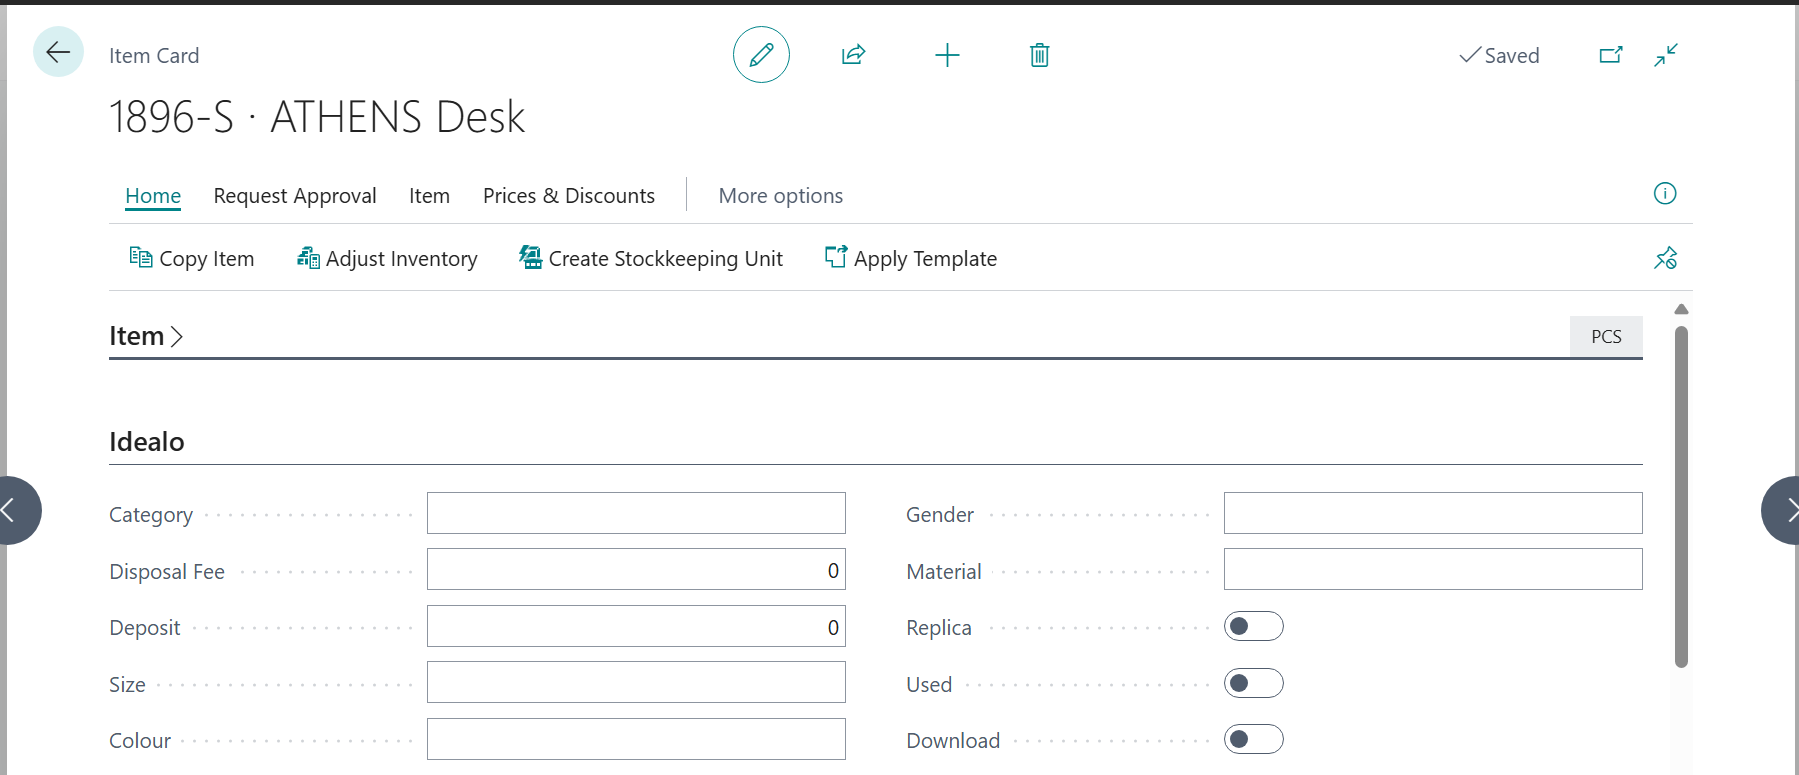Click Adjust Inventory action
Screen dimensions: 1799x775
[387, 259]
